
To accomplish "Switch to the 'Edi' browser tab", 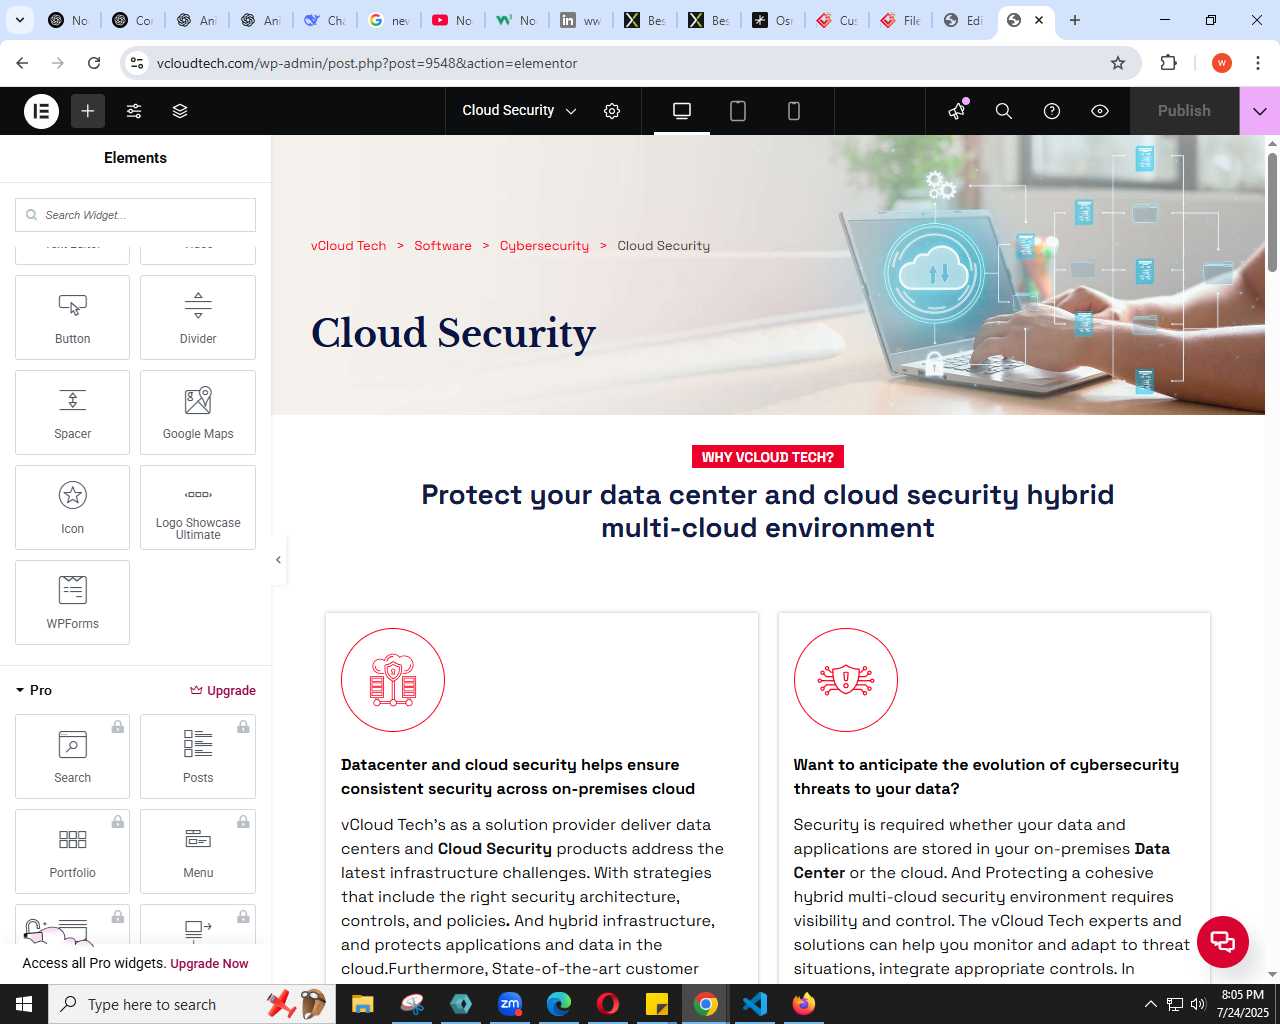I will (x=964, y=20).
